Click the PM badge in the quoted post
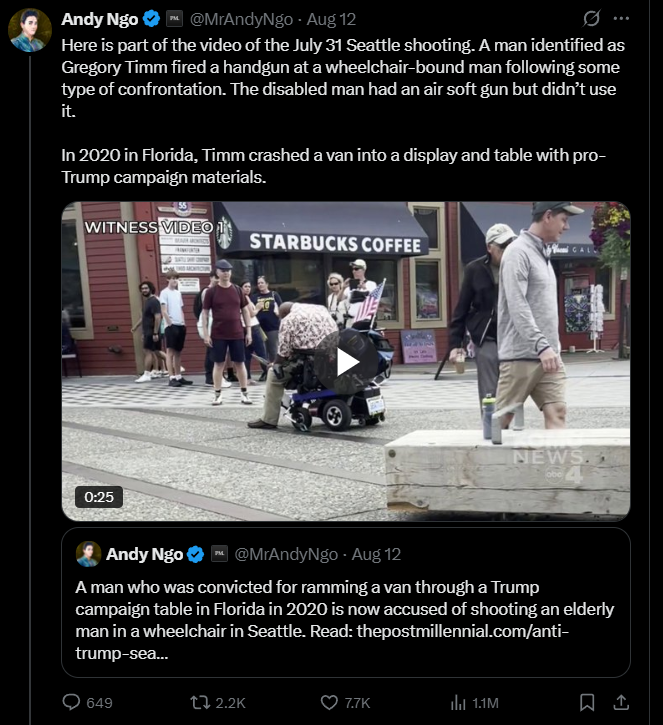663x725 pixels. coord(219,553)
